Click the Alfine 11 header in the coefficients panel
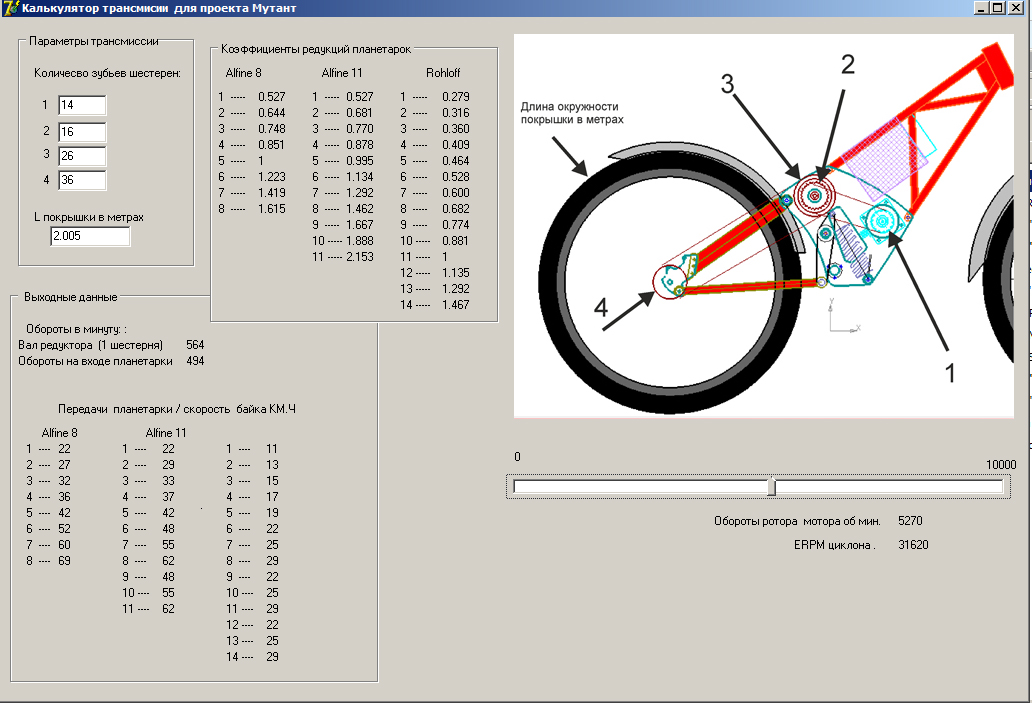1032x703 pixels. click(x=342, y=73)
